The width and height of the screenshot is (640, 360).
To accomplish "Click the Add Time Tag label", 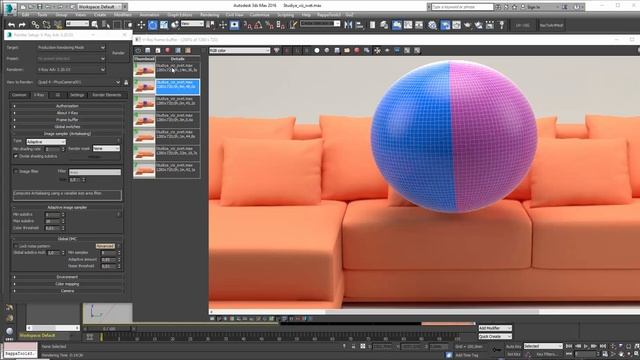I will click(x=467, y=355).
